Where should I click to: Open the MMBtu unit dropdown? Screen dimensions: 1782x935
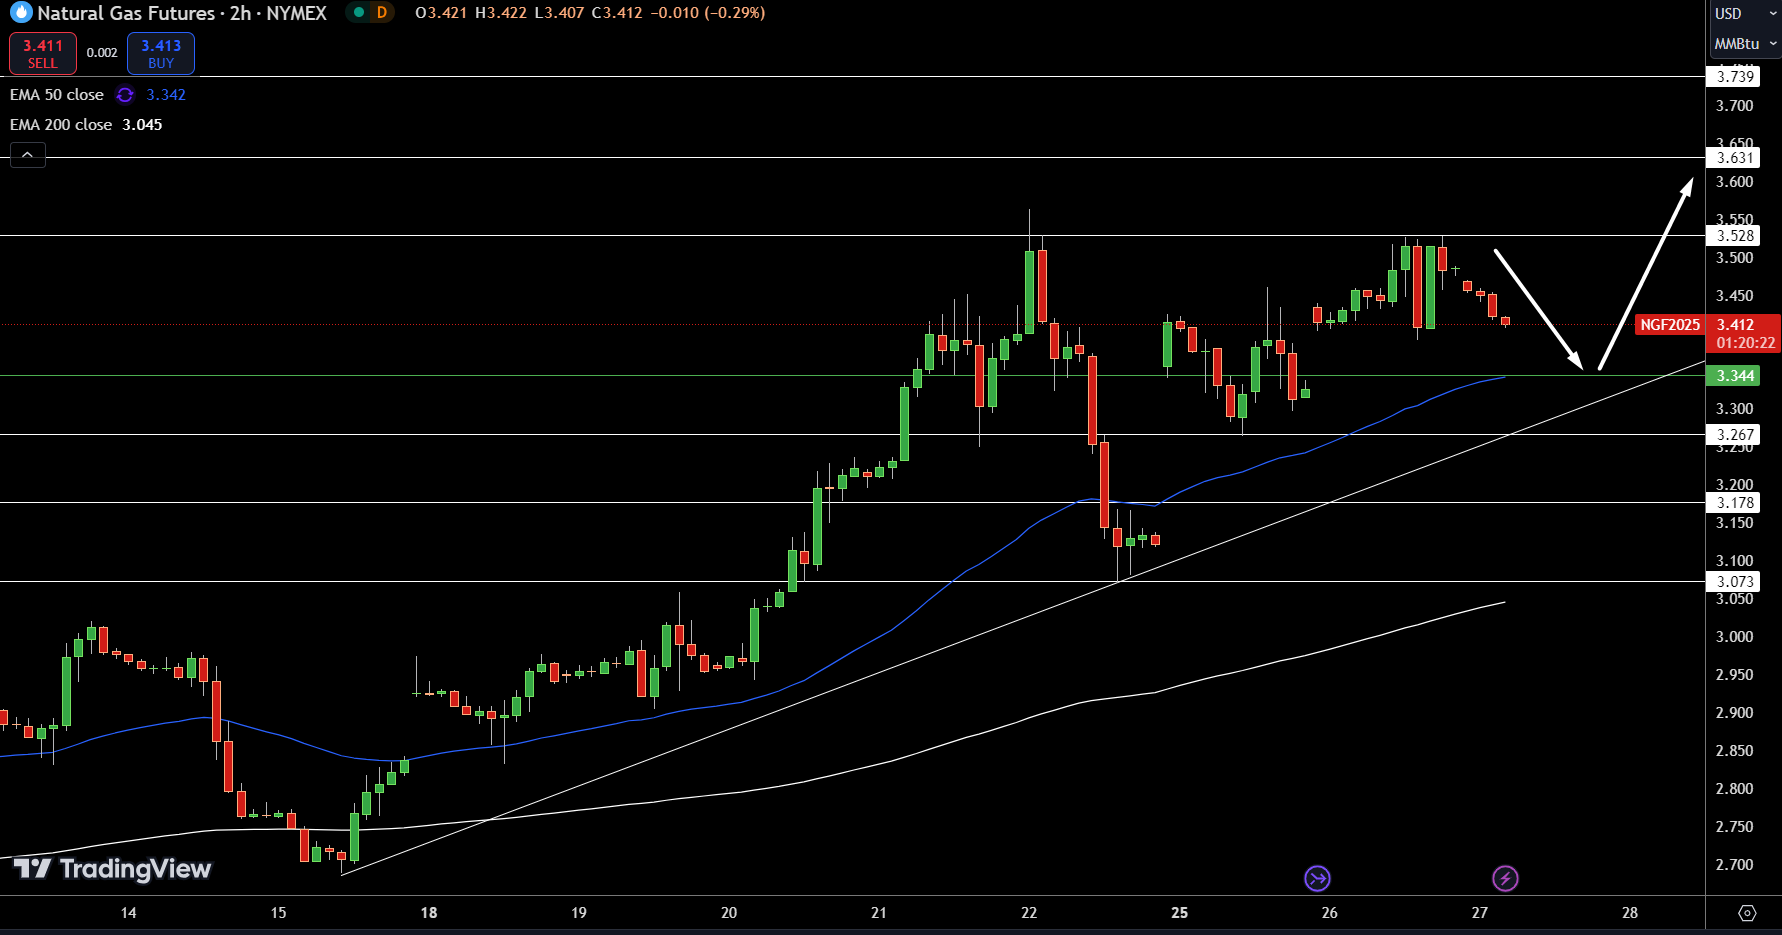point(1745,44)
